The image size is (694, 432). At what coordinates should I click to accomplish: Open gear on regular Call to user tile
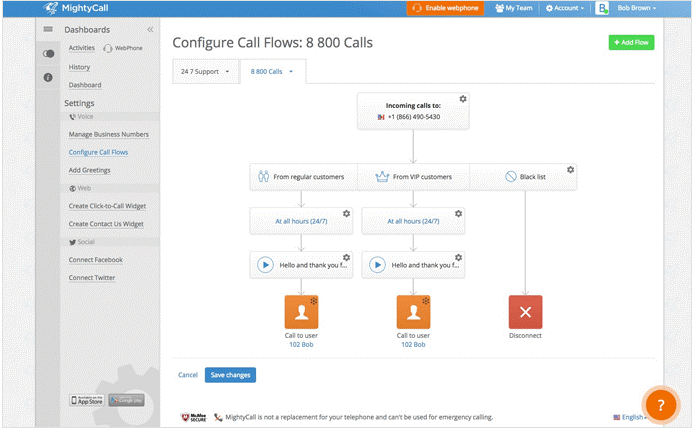tap(314, 301)
